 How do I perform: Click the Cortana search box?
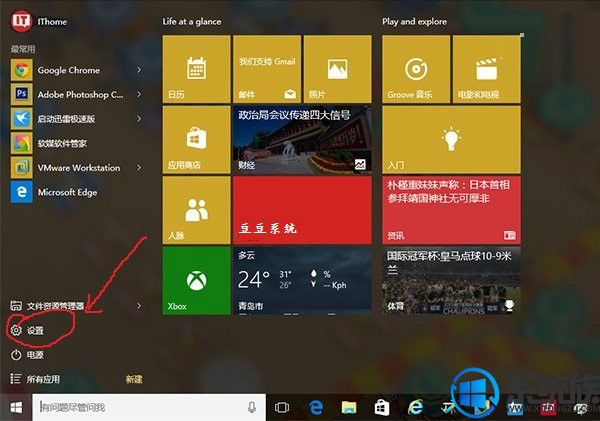click(x=149, y=408)
